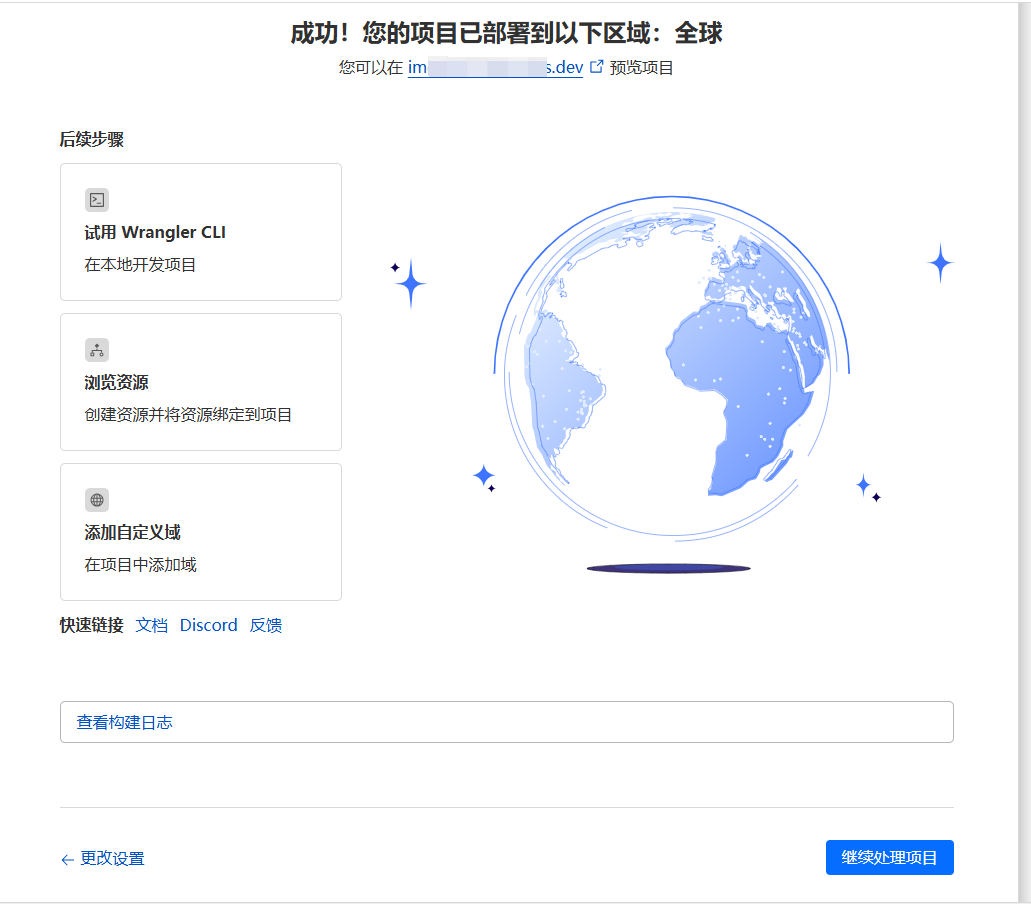
Task: Click the 在本地开发项目 description text
Action: point(140,265)
